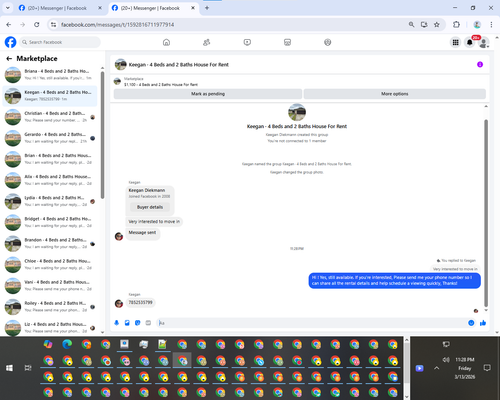Open Microsoft Edge from taskbar
This screenshot has height=400, width=500.
tap(67, 344)
